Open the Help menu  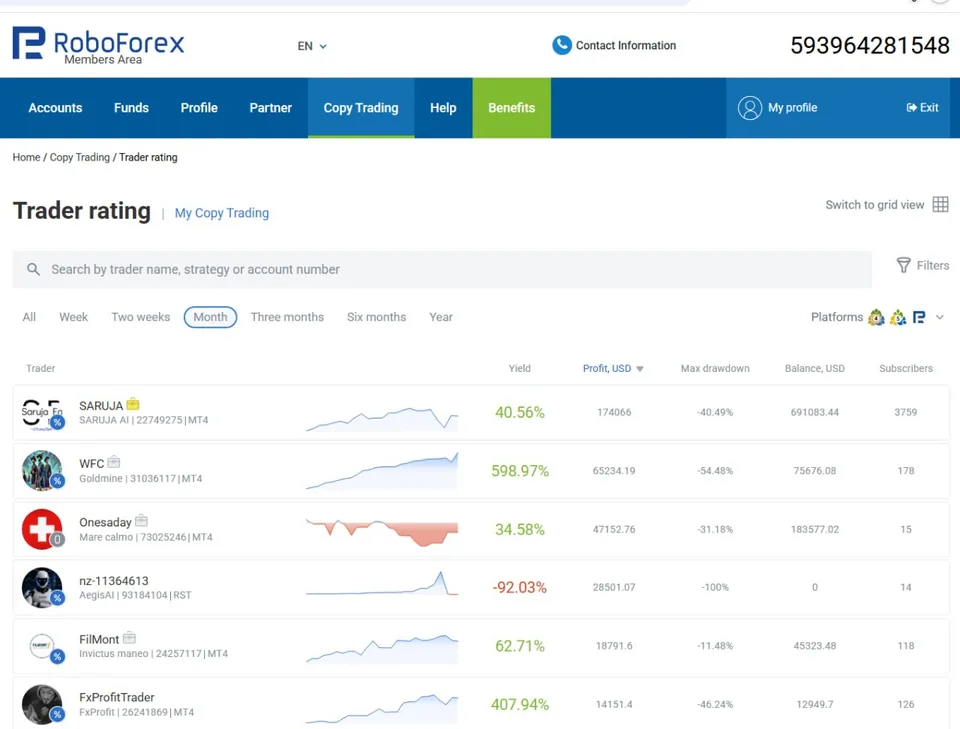(443, 108)
